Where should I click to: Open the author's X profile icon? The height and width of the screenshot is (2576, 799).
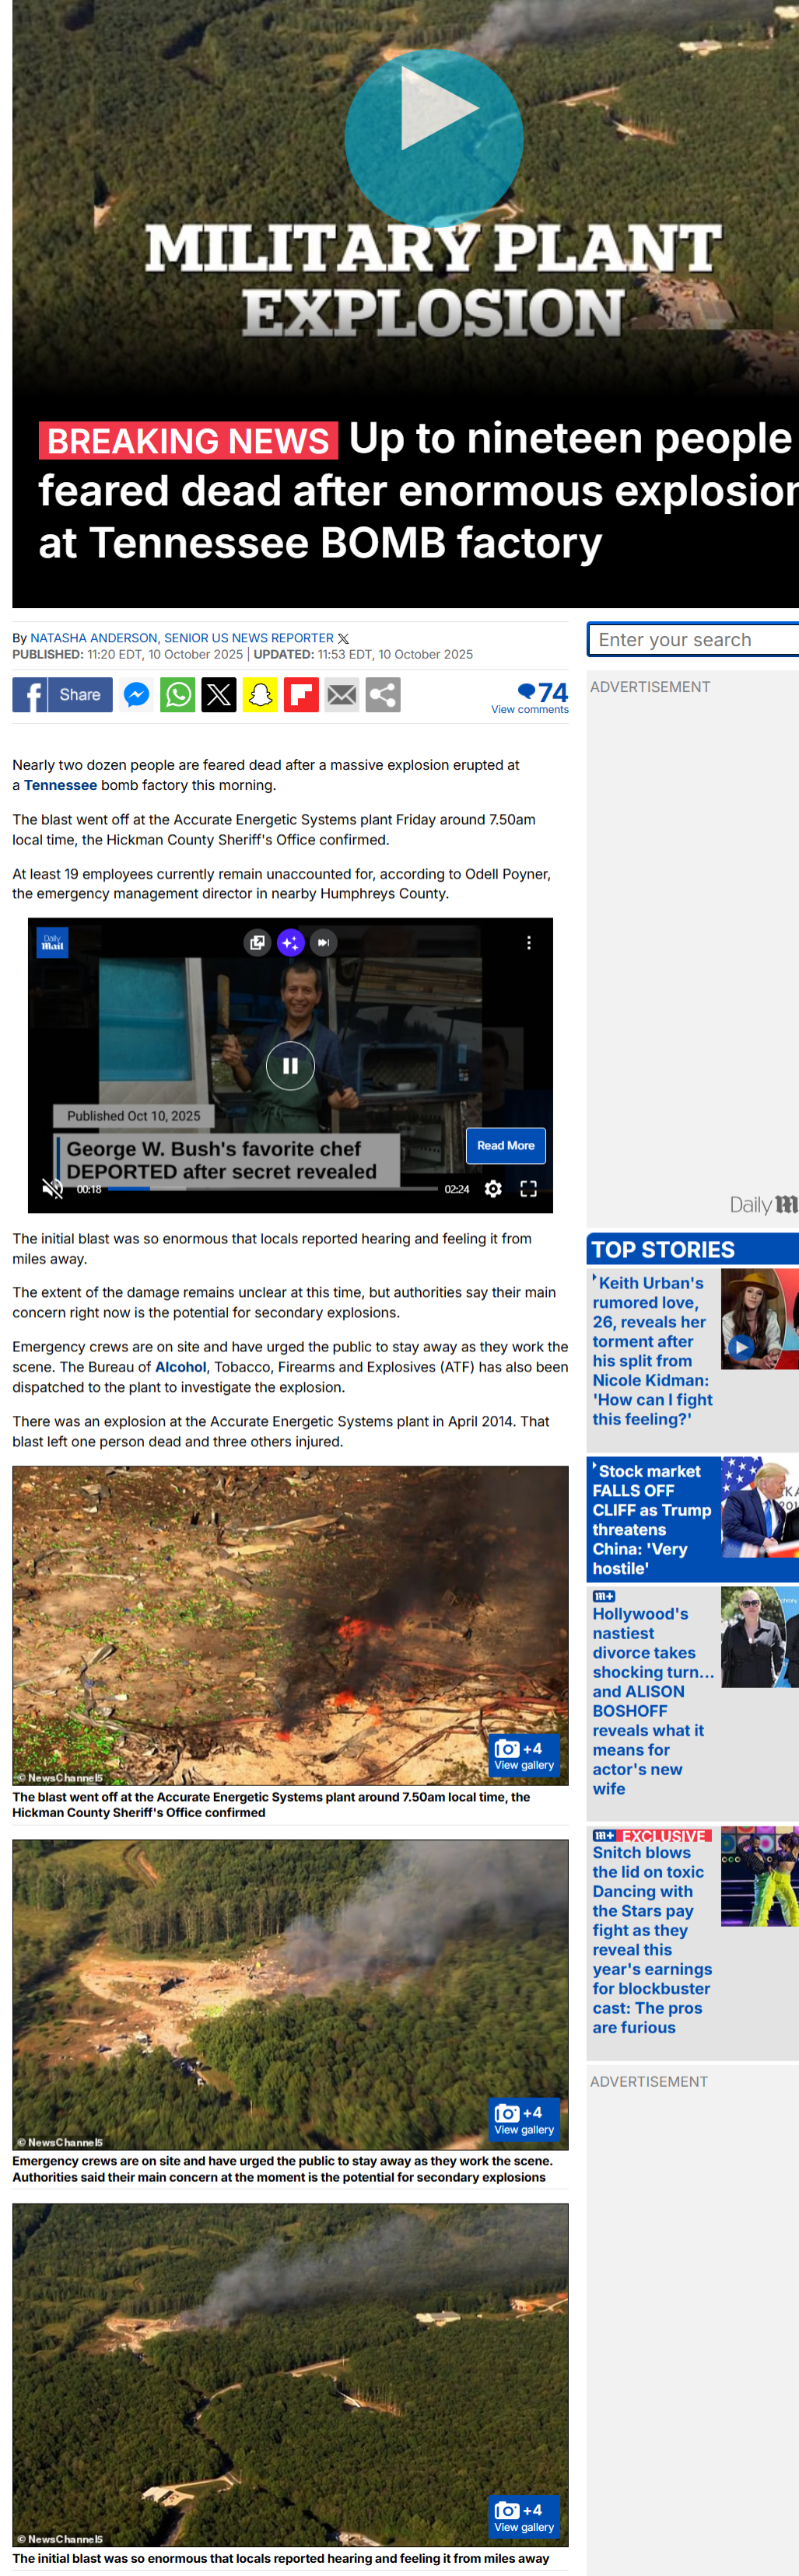point(343,638)
